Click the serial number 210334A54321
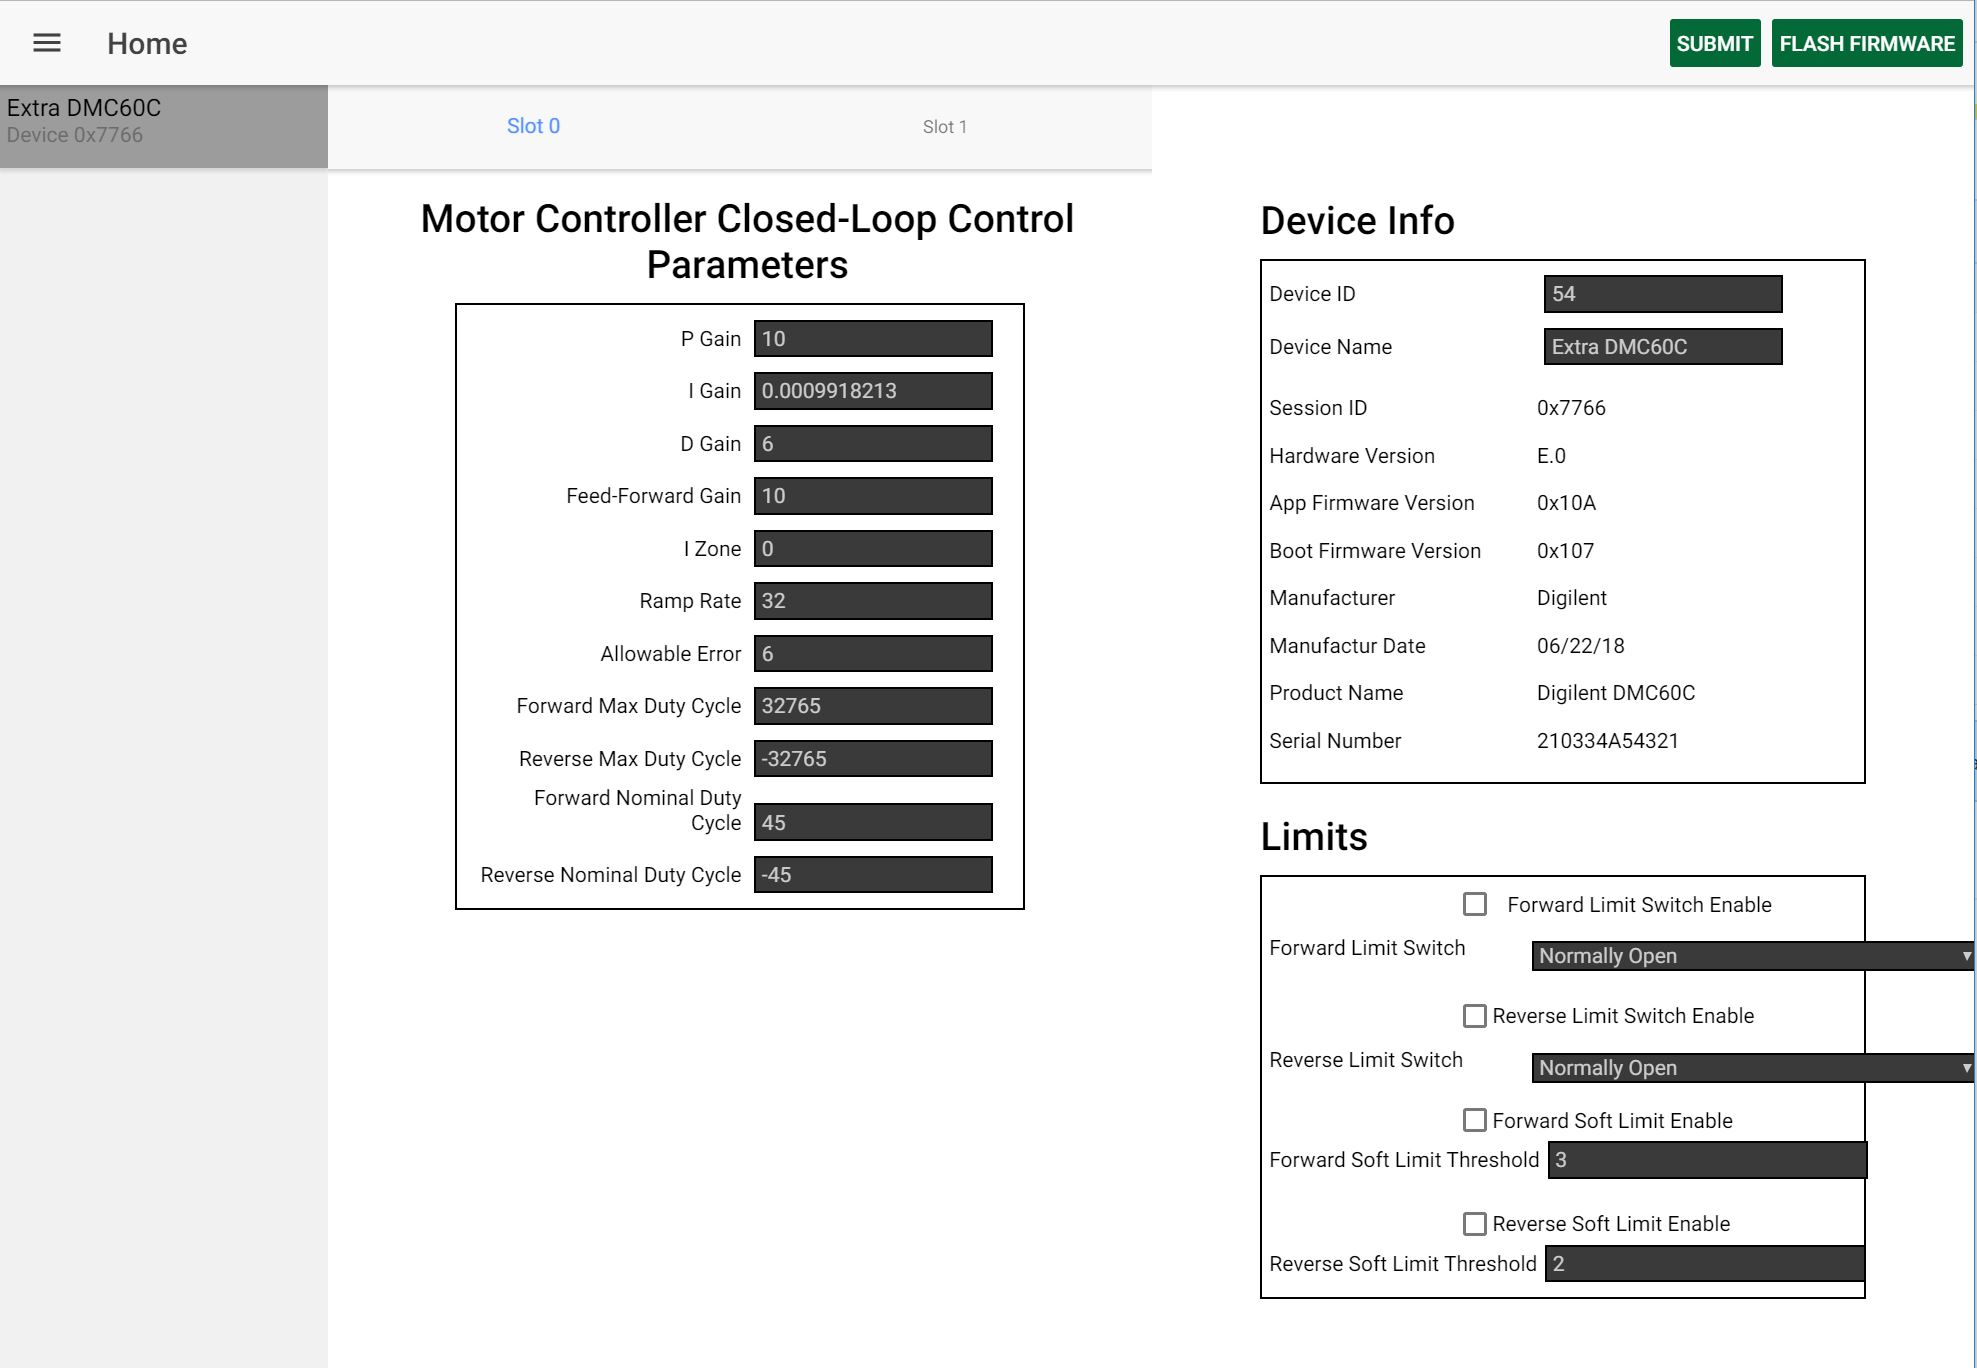The height and width of the screenshot is (1368, 1977). pyautogui.click(x=1608, y=741)
